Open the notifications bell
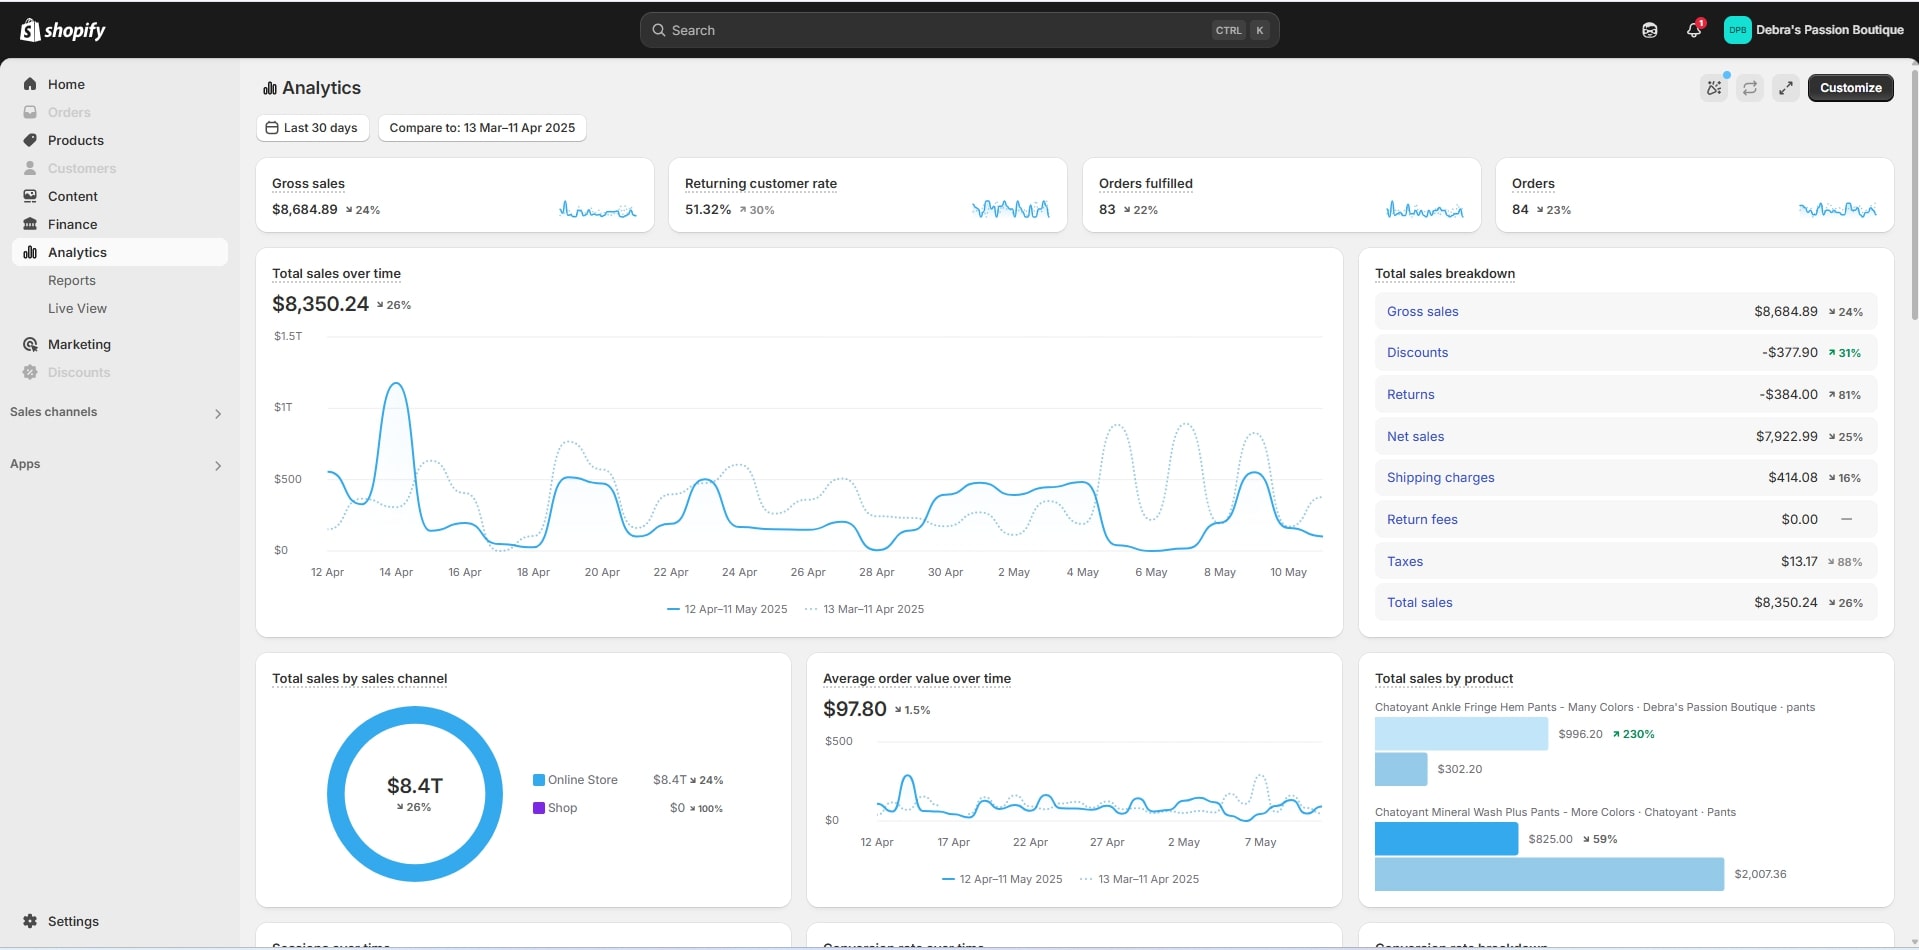1919x950 pixels. coord(1693,30)
